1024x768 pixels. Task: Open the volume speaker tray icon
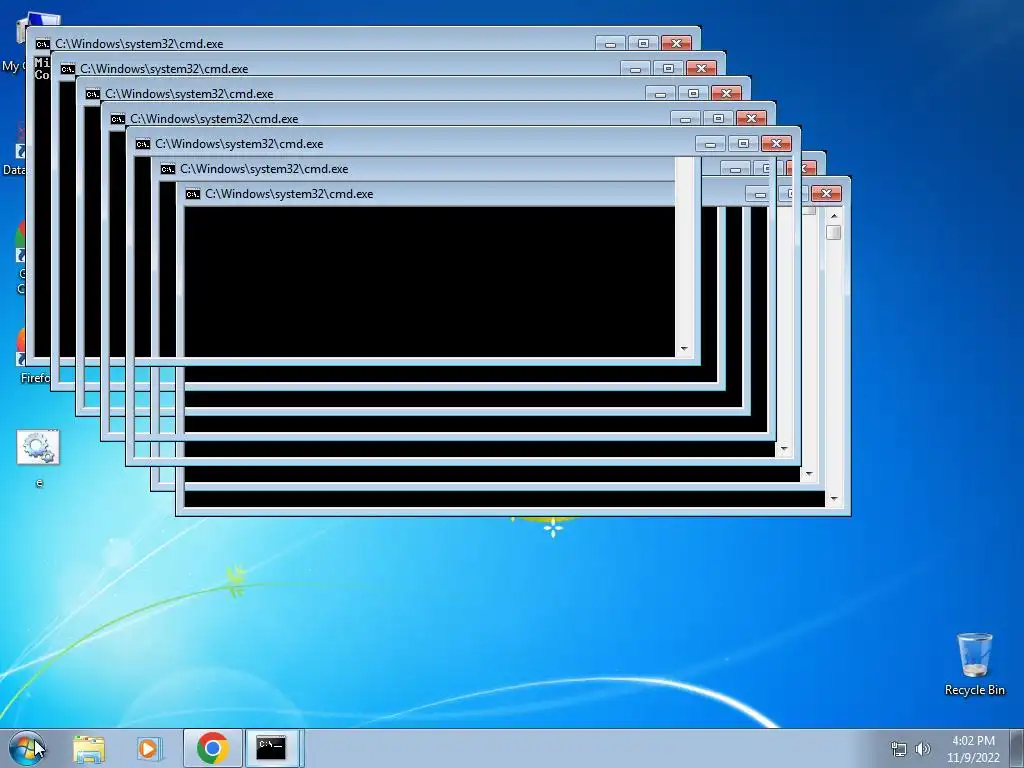pyautogui.click(x=923, y=749)
